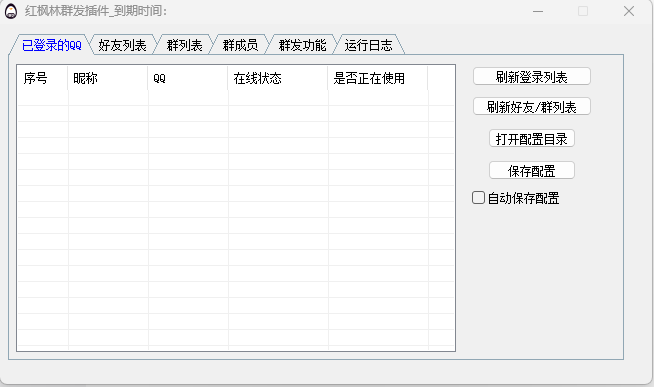Click the penguin app icon in title bar
Image resolution: width=654 pixels, height=387 pixels.
[11, 11]
